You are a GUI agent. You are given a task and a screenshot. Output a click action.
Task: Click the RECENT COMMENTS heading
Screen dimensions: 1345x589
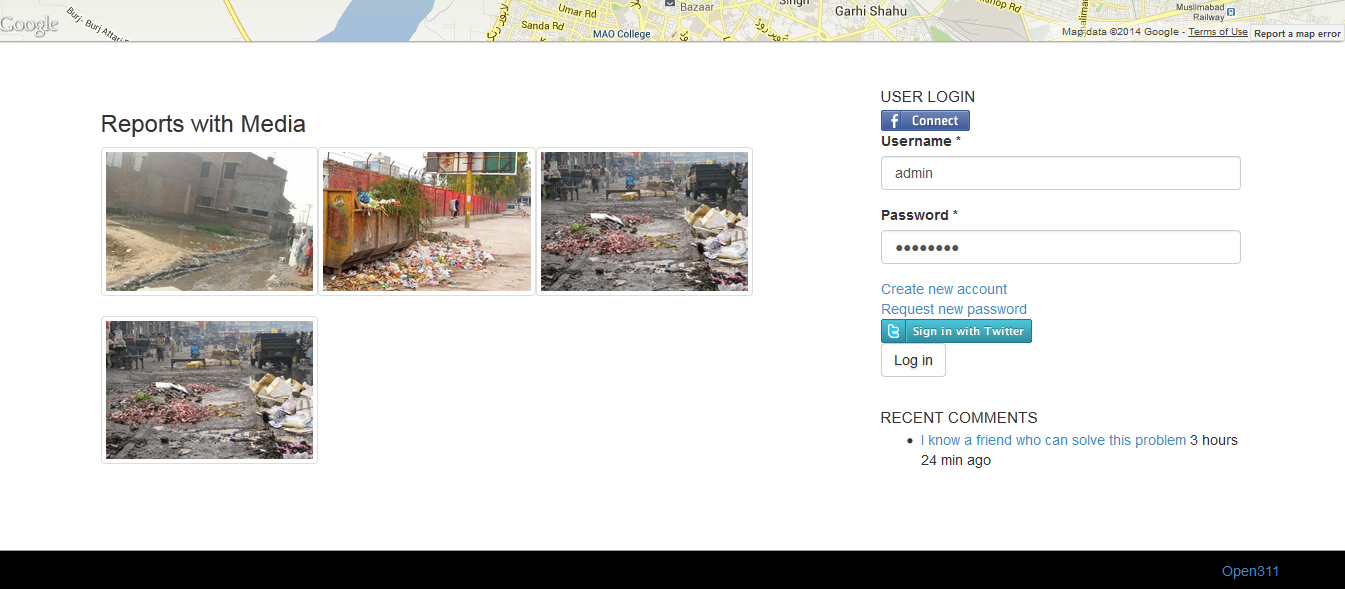(959, 418)
